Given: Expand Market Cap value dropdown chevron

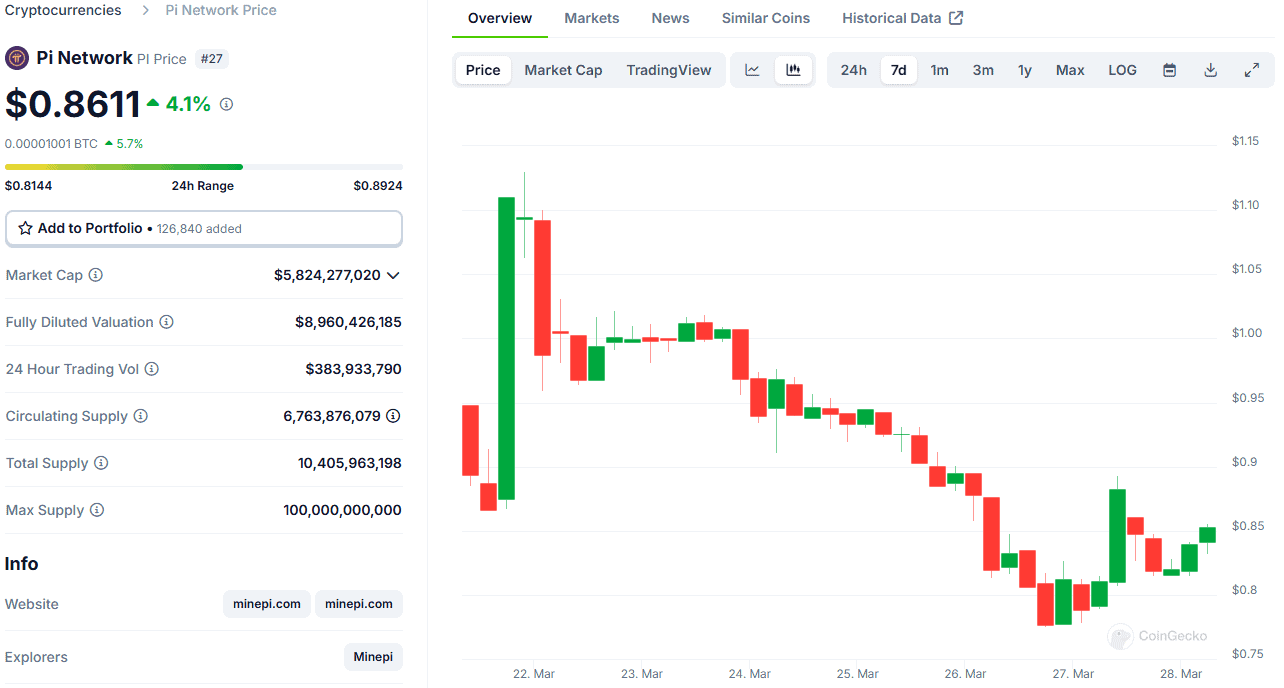Looking at the screenshot, I should tap(393, 275).
